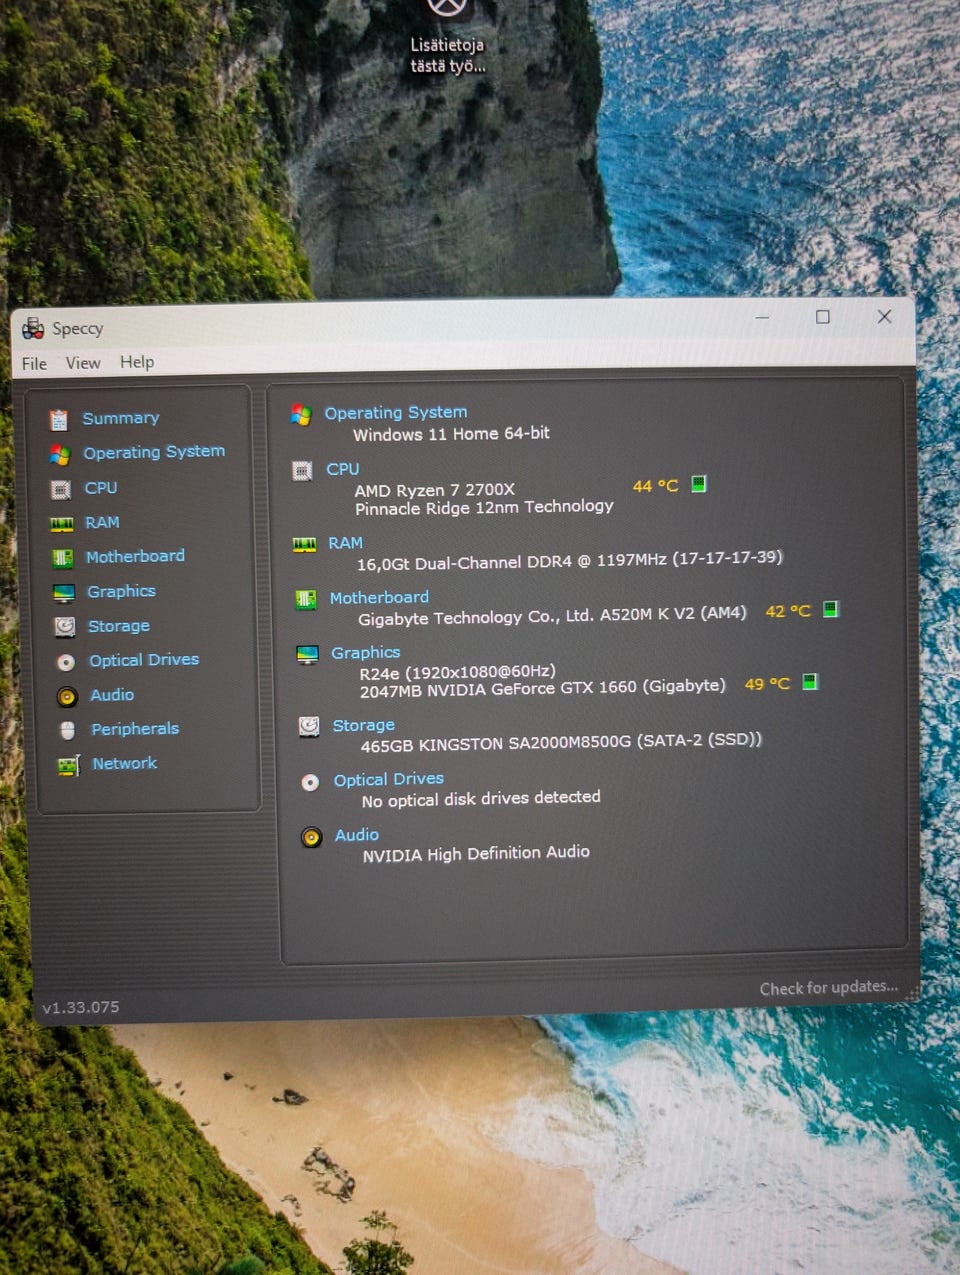The image size is (960, 1275).
Task: Select Optical Drives in the sidebar
Action: pos(144,660)
